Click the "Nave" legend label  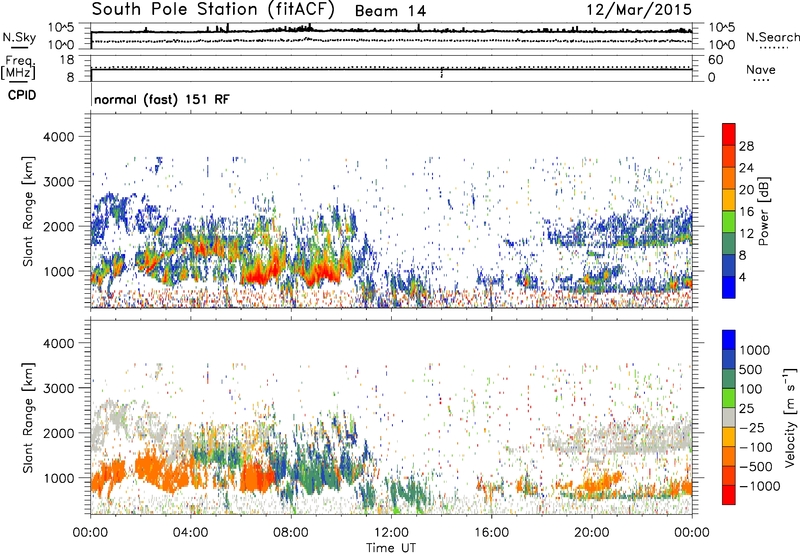pos(761,69)
